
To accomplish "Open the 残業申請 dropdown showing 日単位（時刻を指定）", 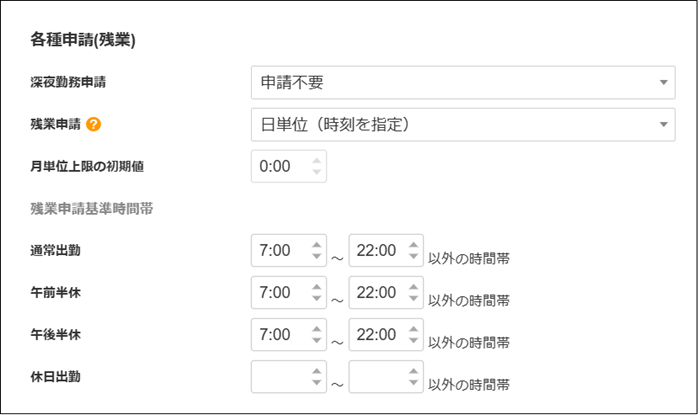I will 463,124.
